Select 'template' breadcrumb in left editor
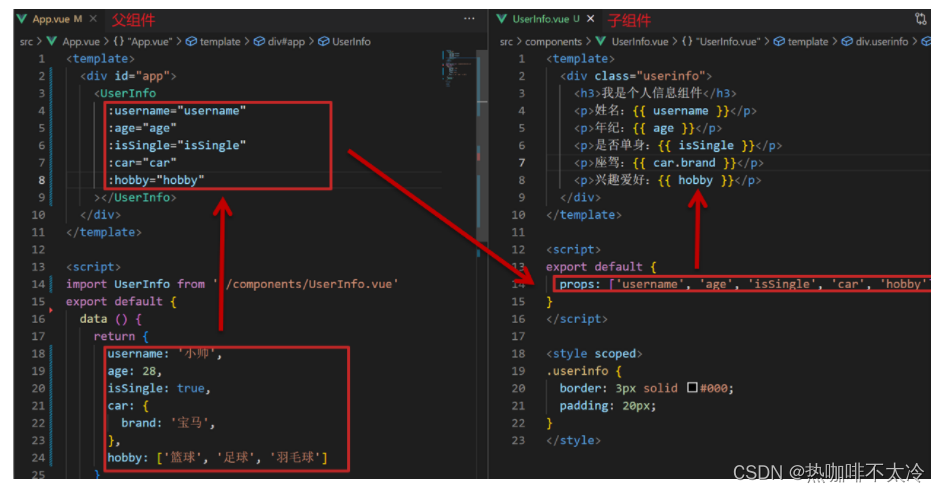941x493 pixels. click(x=220, y=41)
